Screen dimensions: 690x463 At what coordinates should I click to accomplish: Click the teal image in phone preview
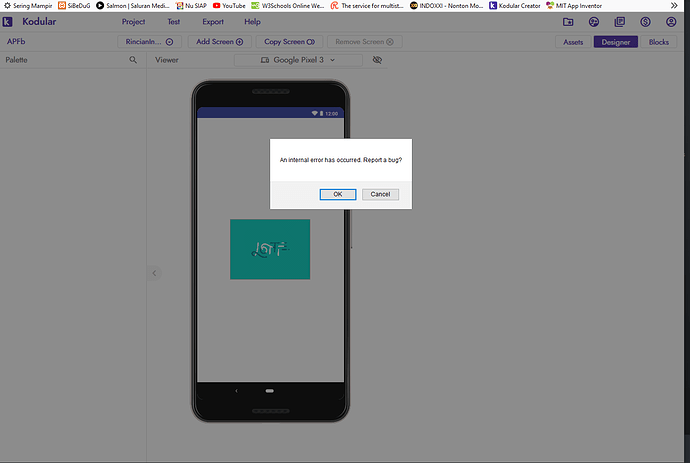[270, 249]
